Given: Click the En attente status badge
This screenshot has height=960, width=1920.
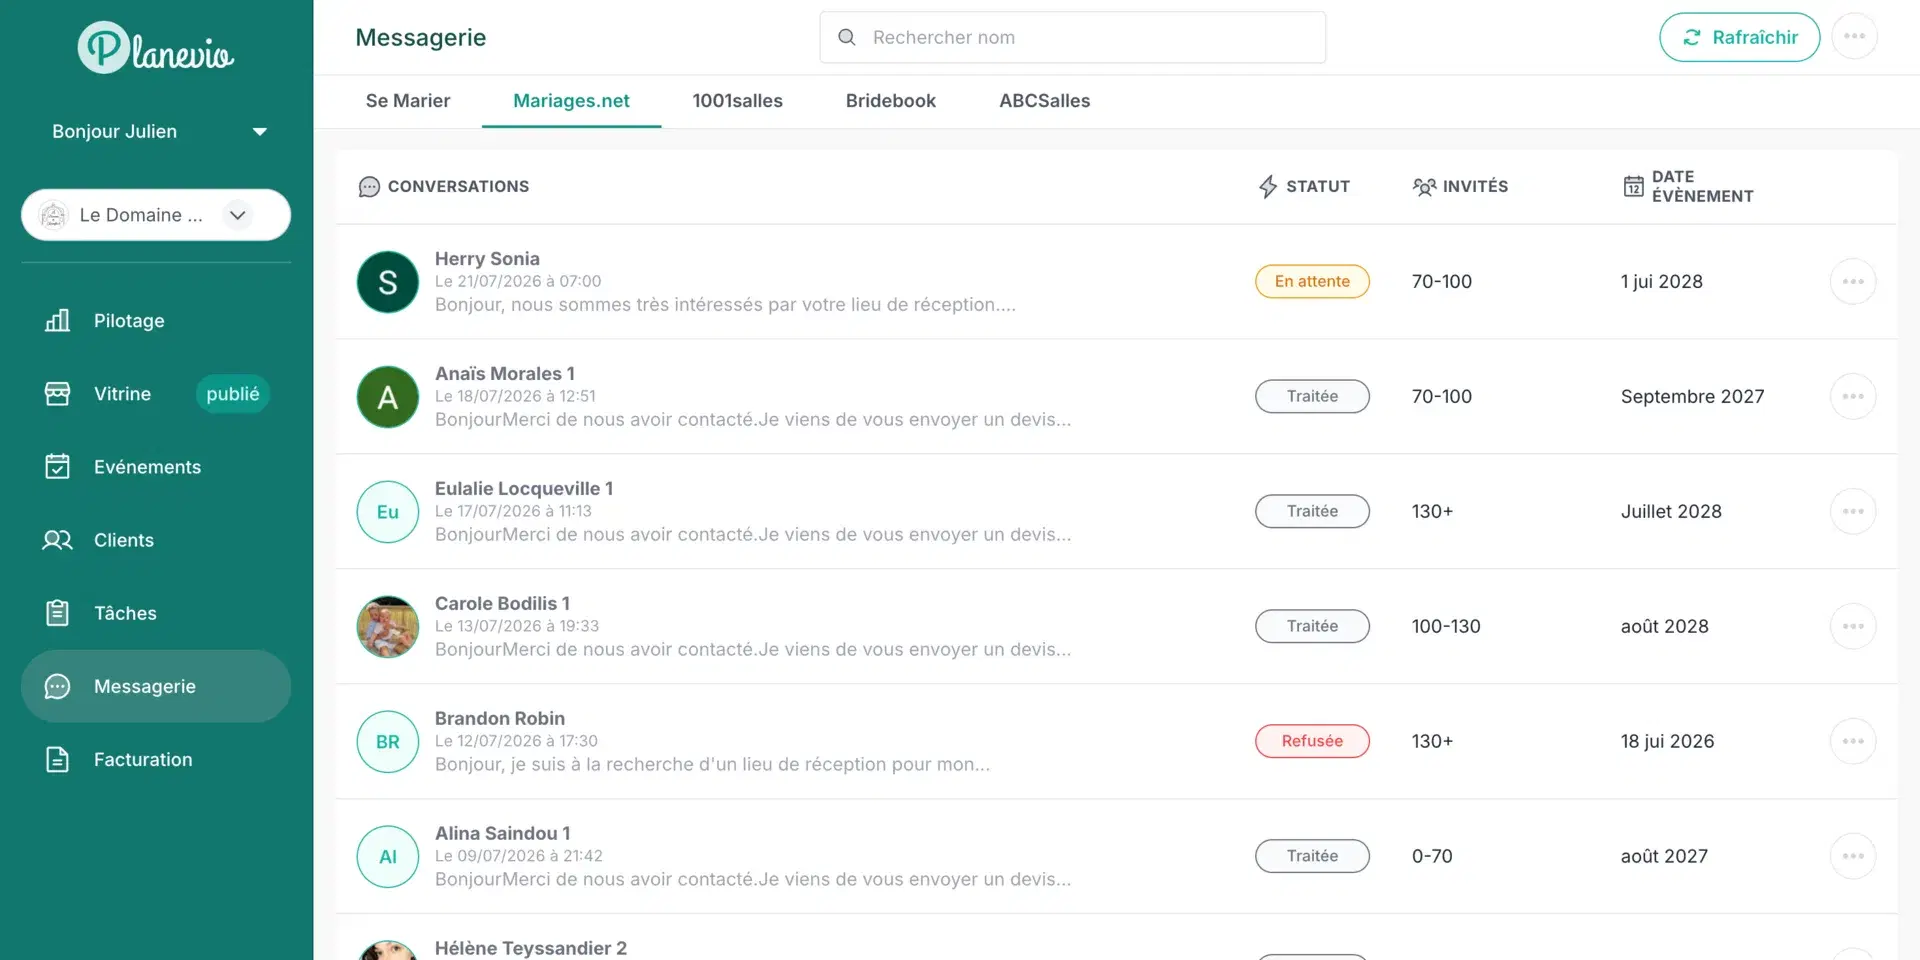Looking at the screenshot, I should tap(1312, 282).
